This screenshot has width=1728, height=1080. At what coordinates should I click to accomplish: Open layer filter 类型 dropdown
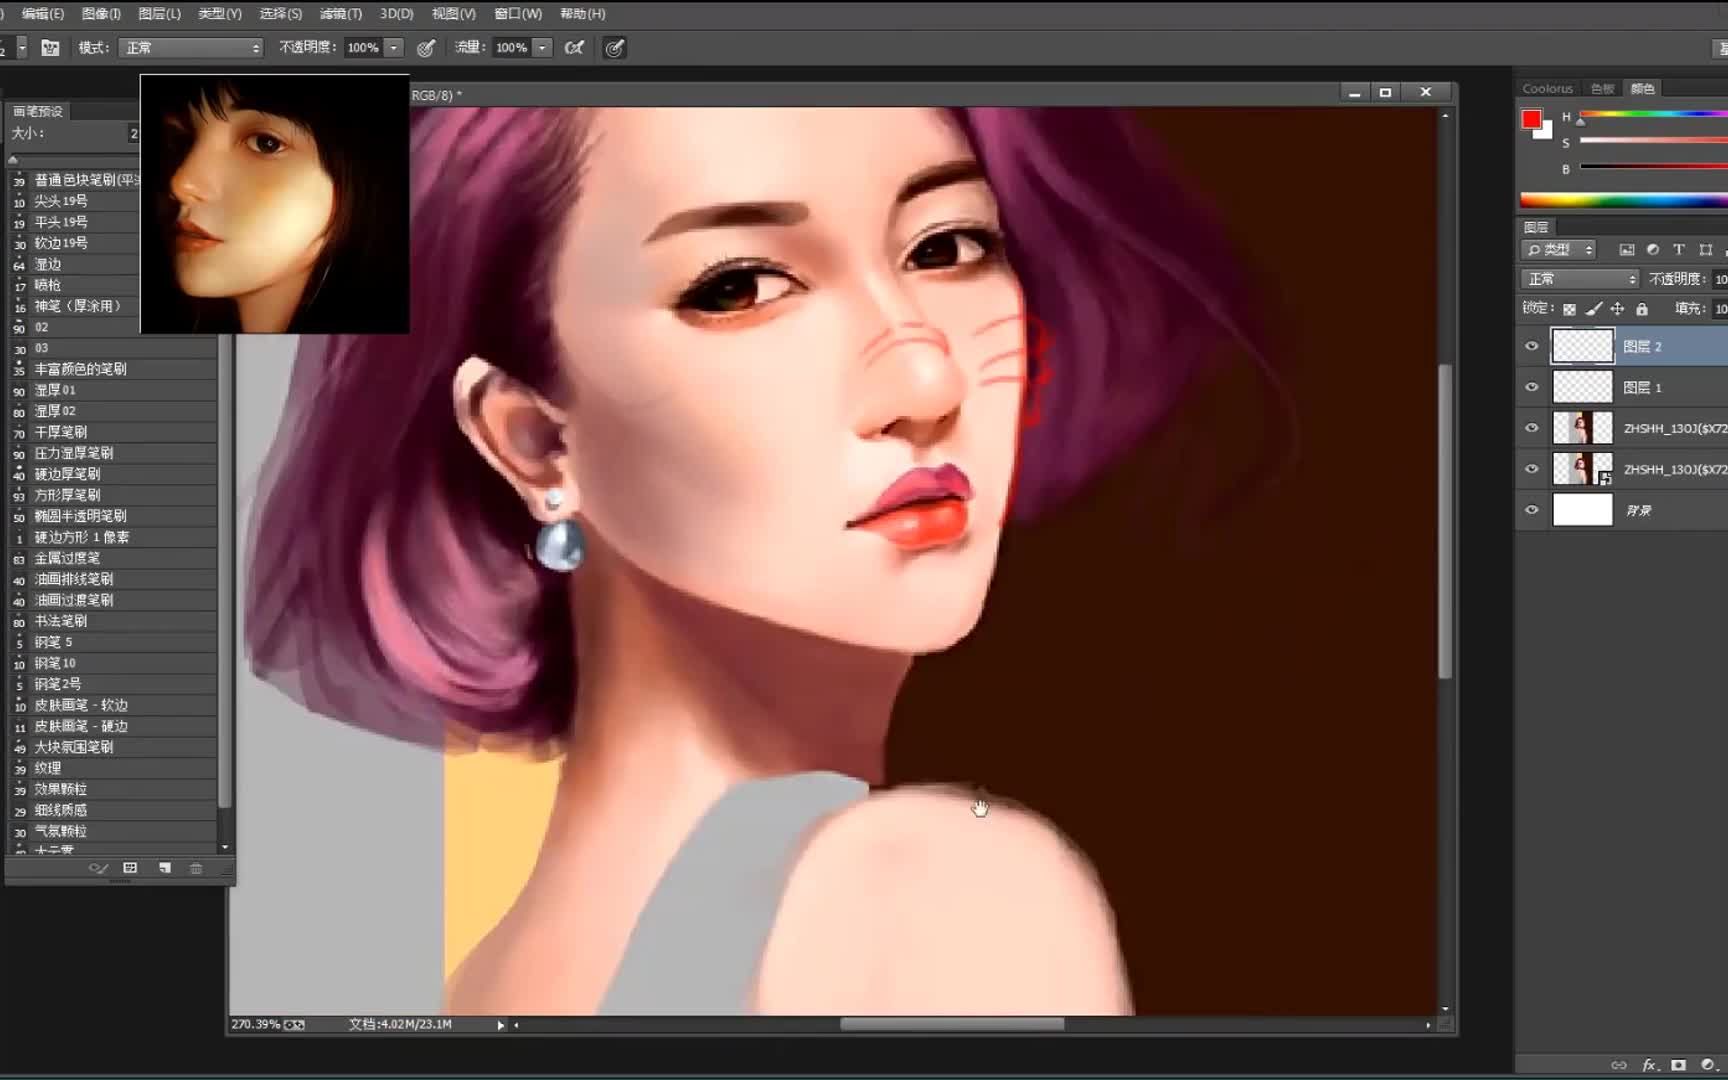tap(1559, 250)
